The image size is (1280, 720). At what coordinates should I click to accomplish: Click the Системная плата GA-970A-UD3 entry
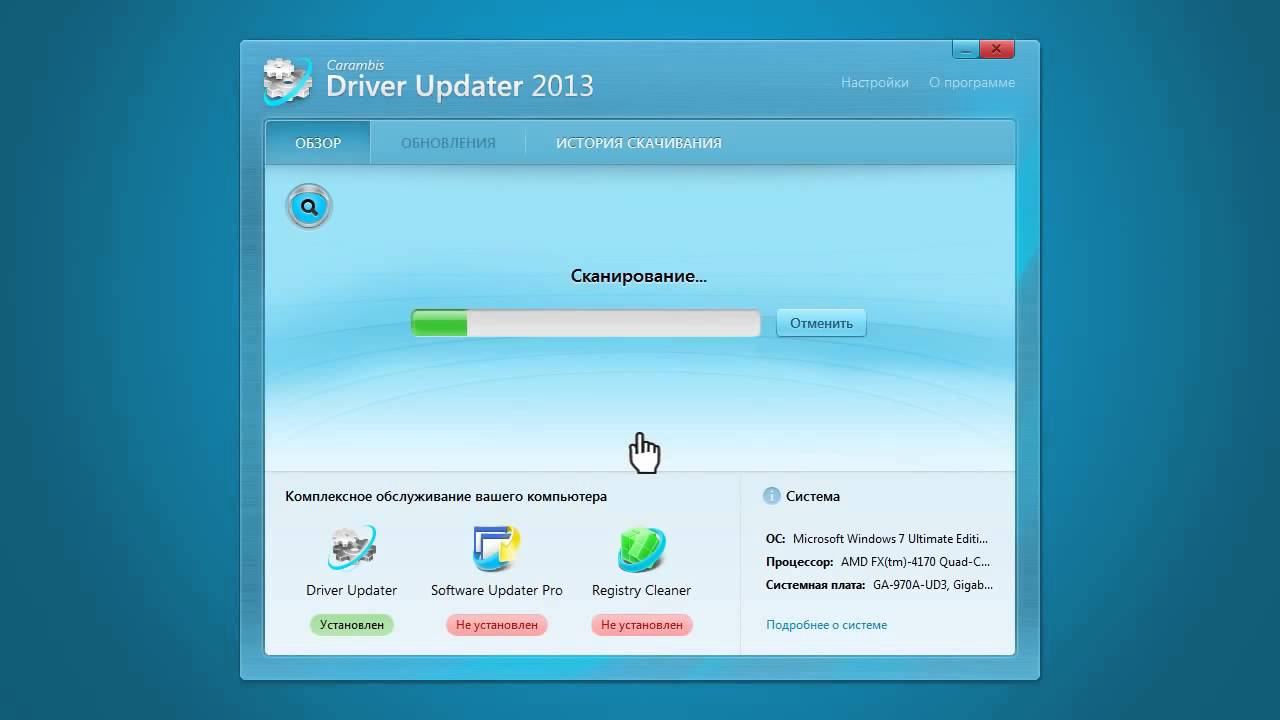879,585
